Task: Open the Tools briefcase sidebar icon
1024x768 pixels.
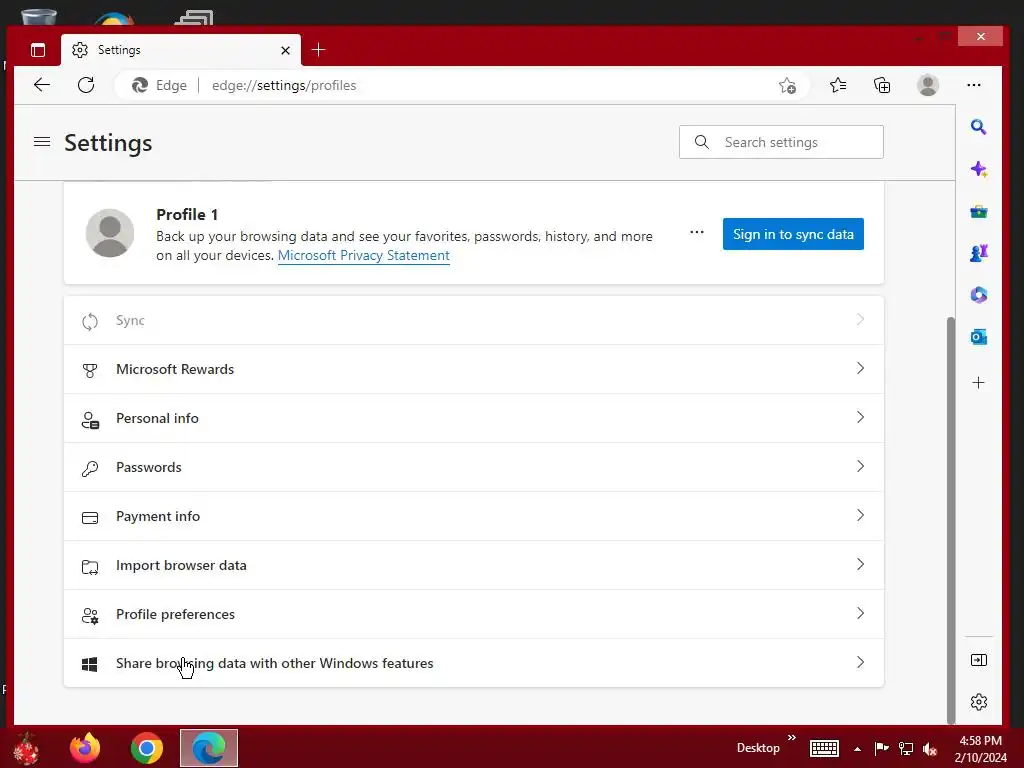Action: click(x=978, y=212)
